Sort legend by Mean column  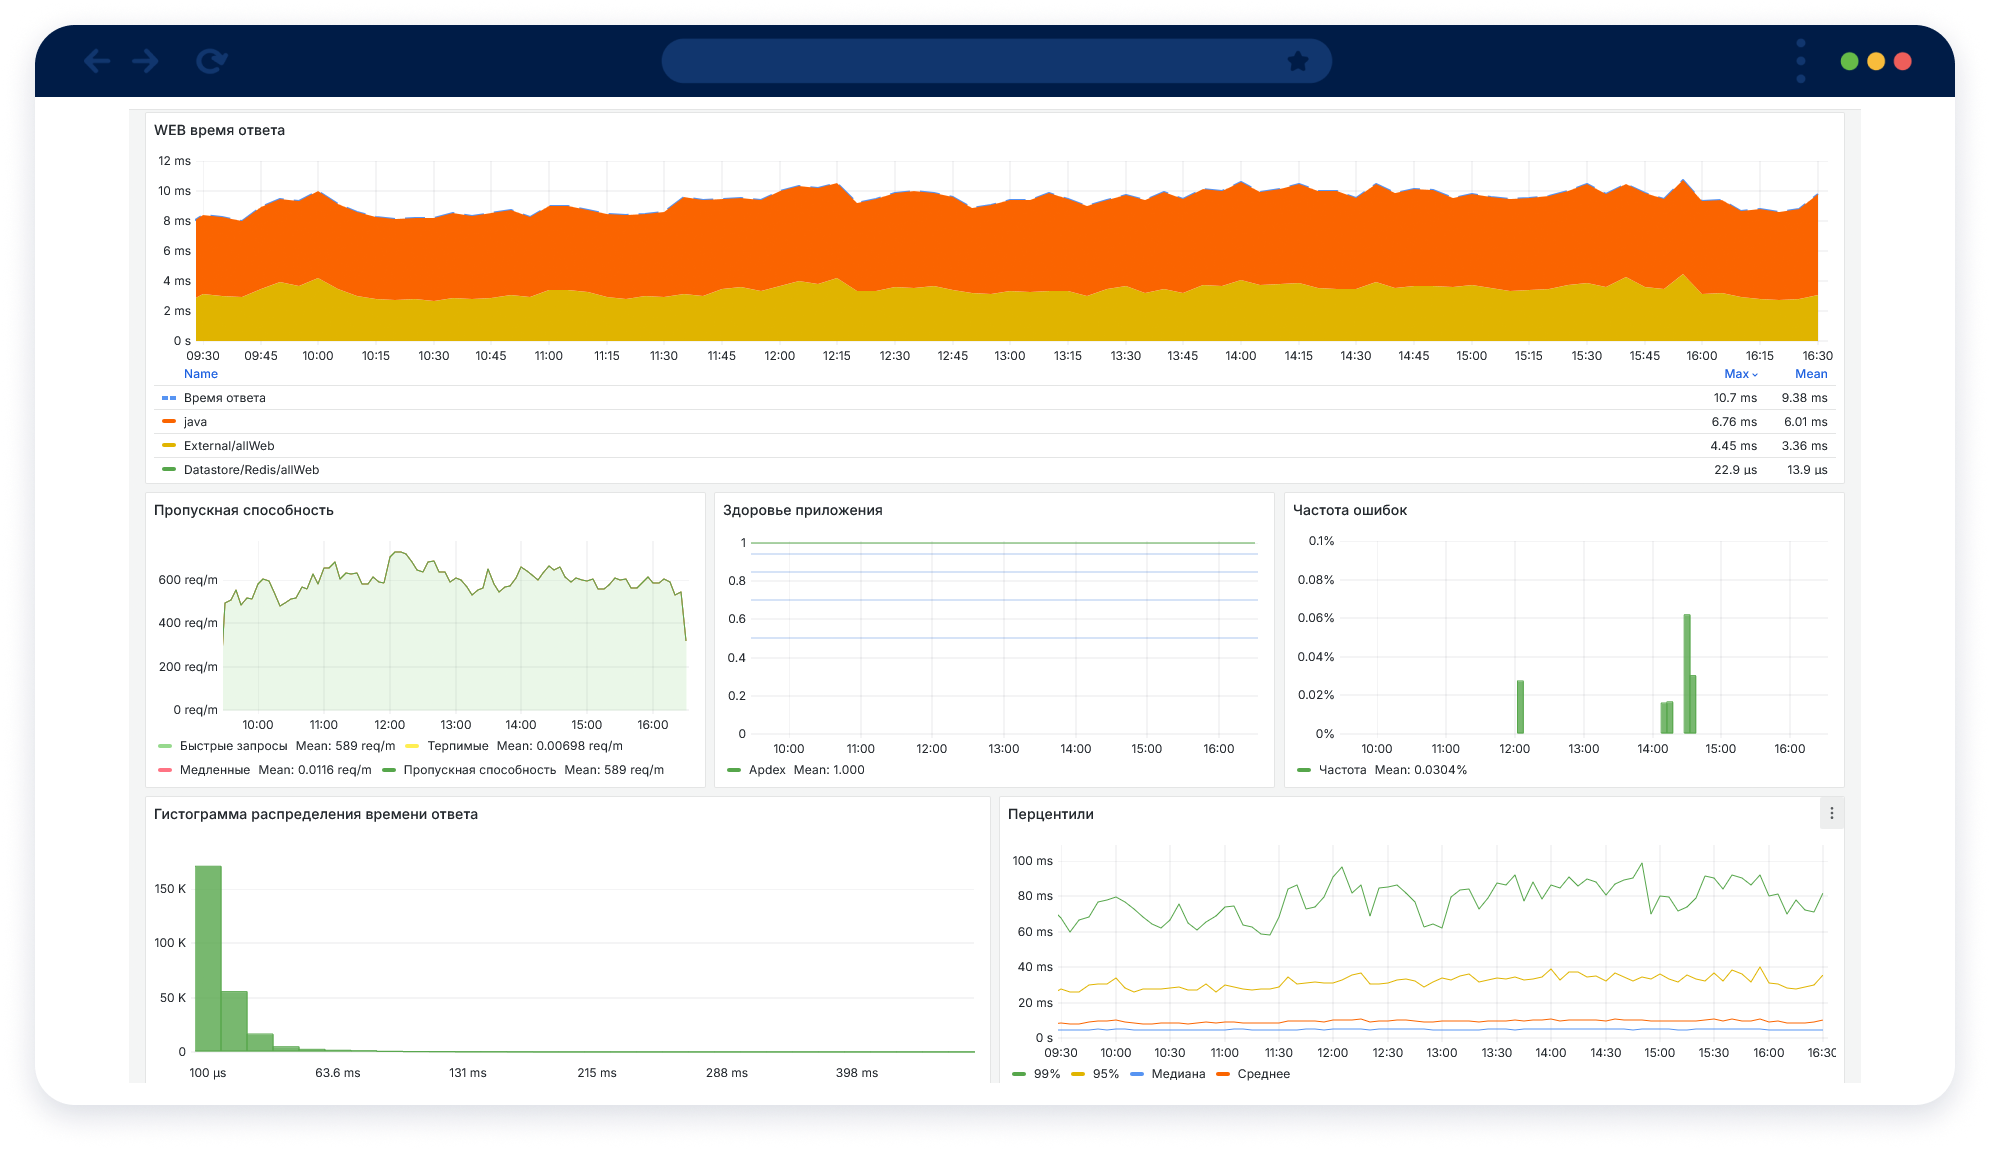[x=1811, y=374]
